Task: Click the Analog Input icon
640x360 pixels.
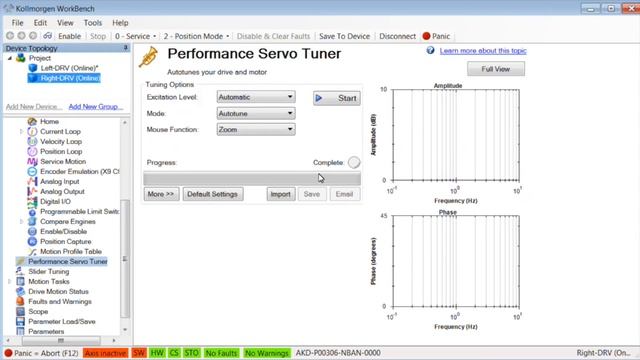Action: point(32,182)
